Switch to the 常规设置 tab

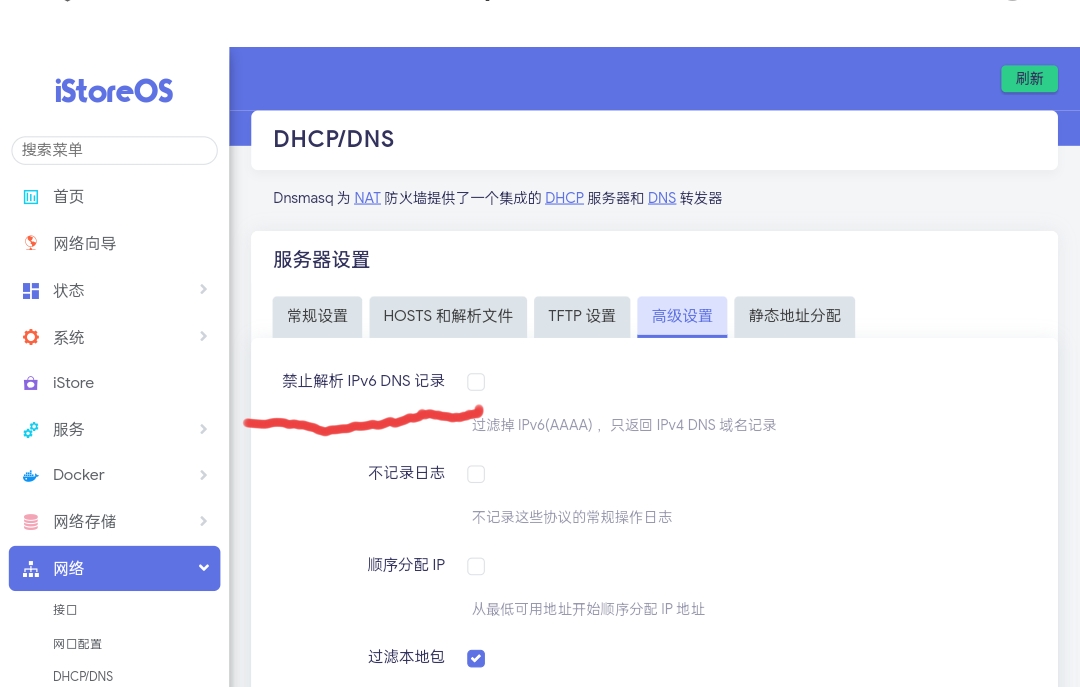point(317,316)
